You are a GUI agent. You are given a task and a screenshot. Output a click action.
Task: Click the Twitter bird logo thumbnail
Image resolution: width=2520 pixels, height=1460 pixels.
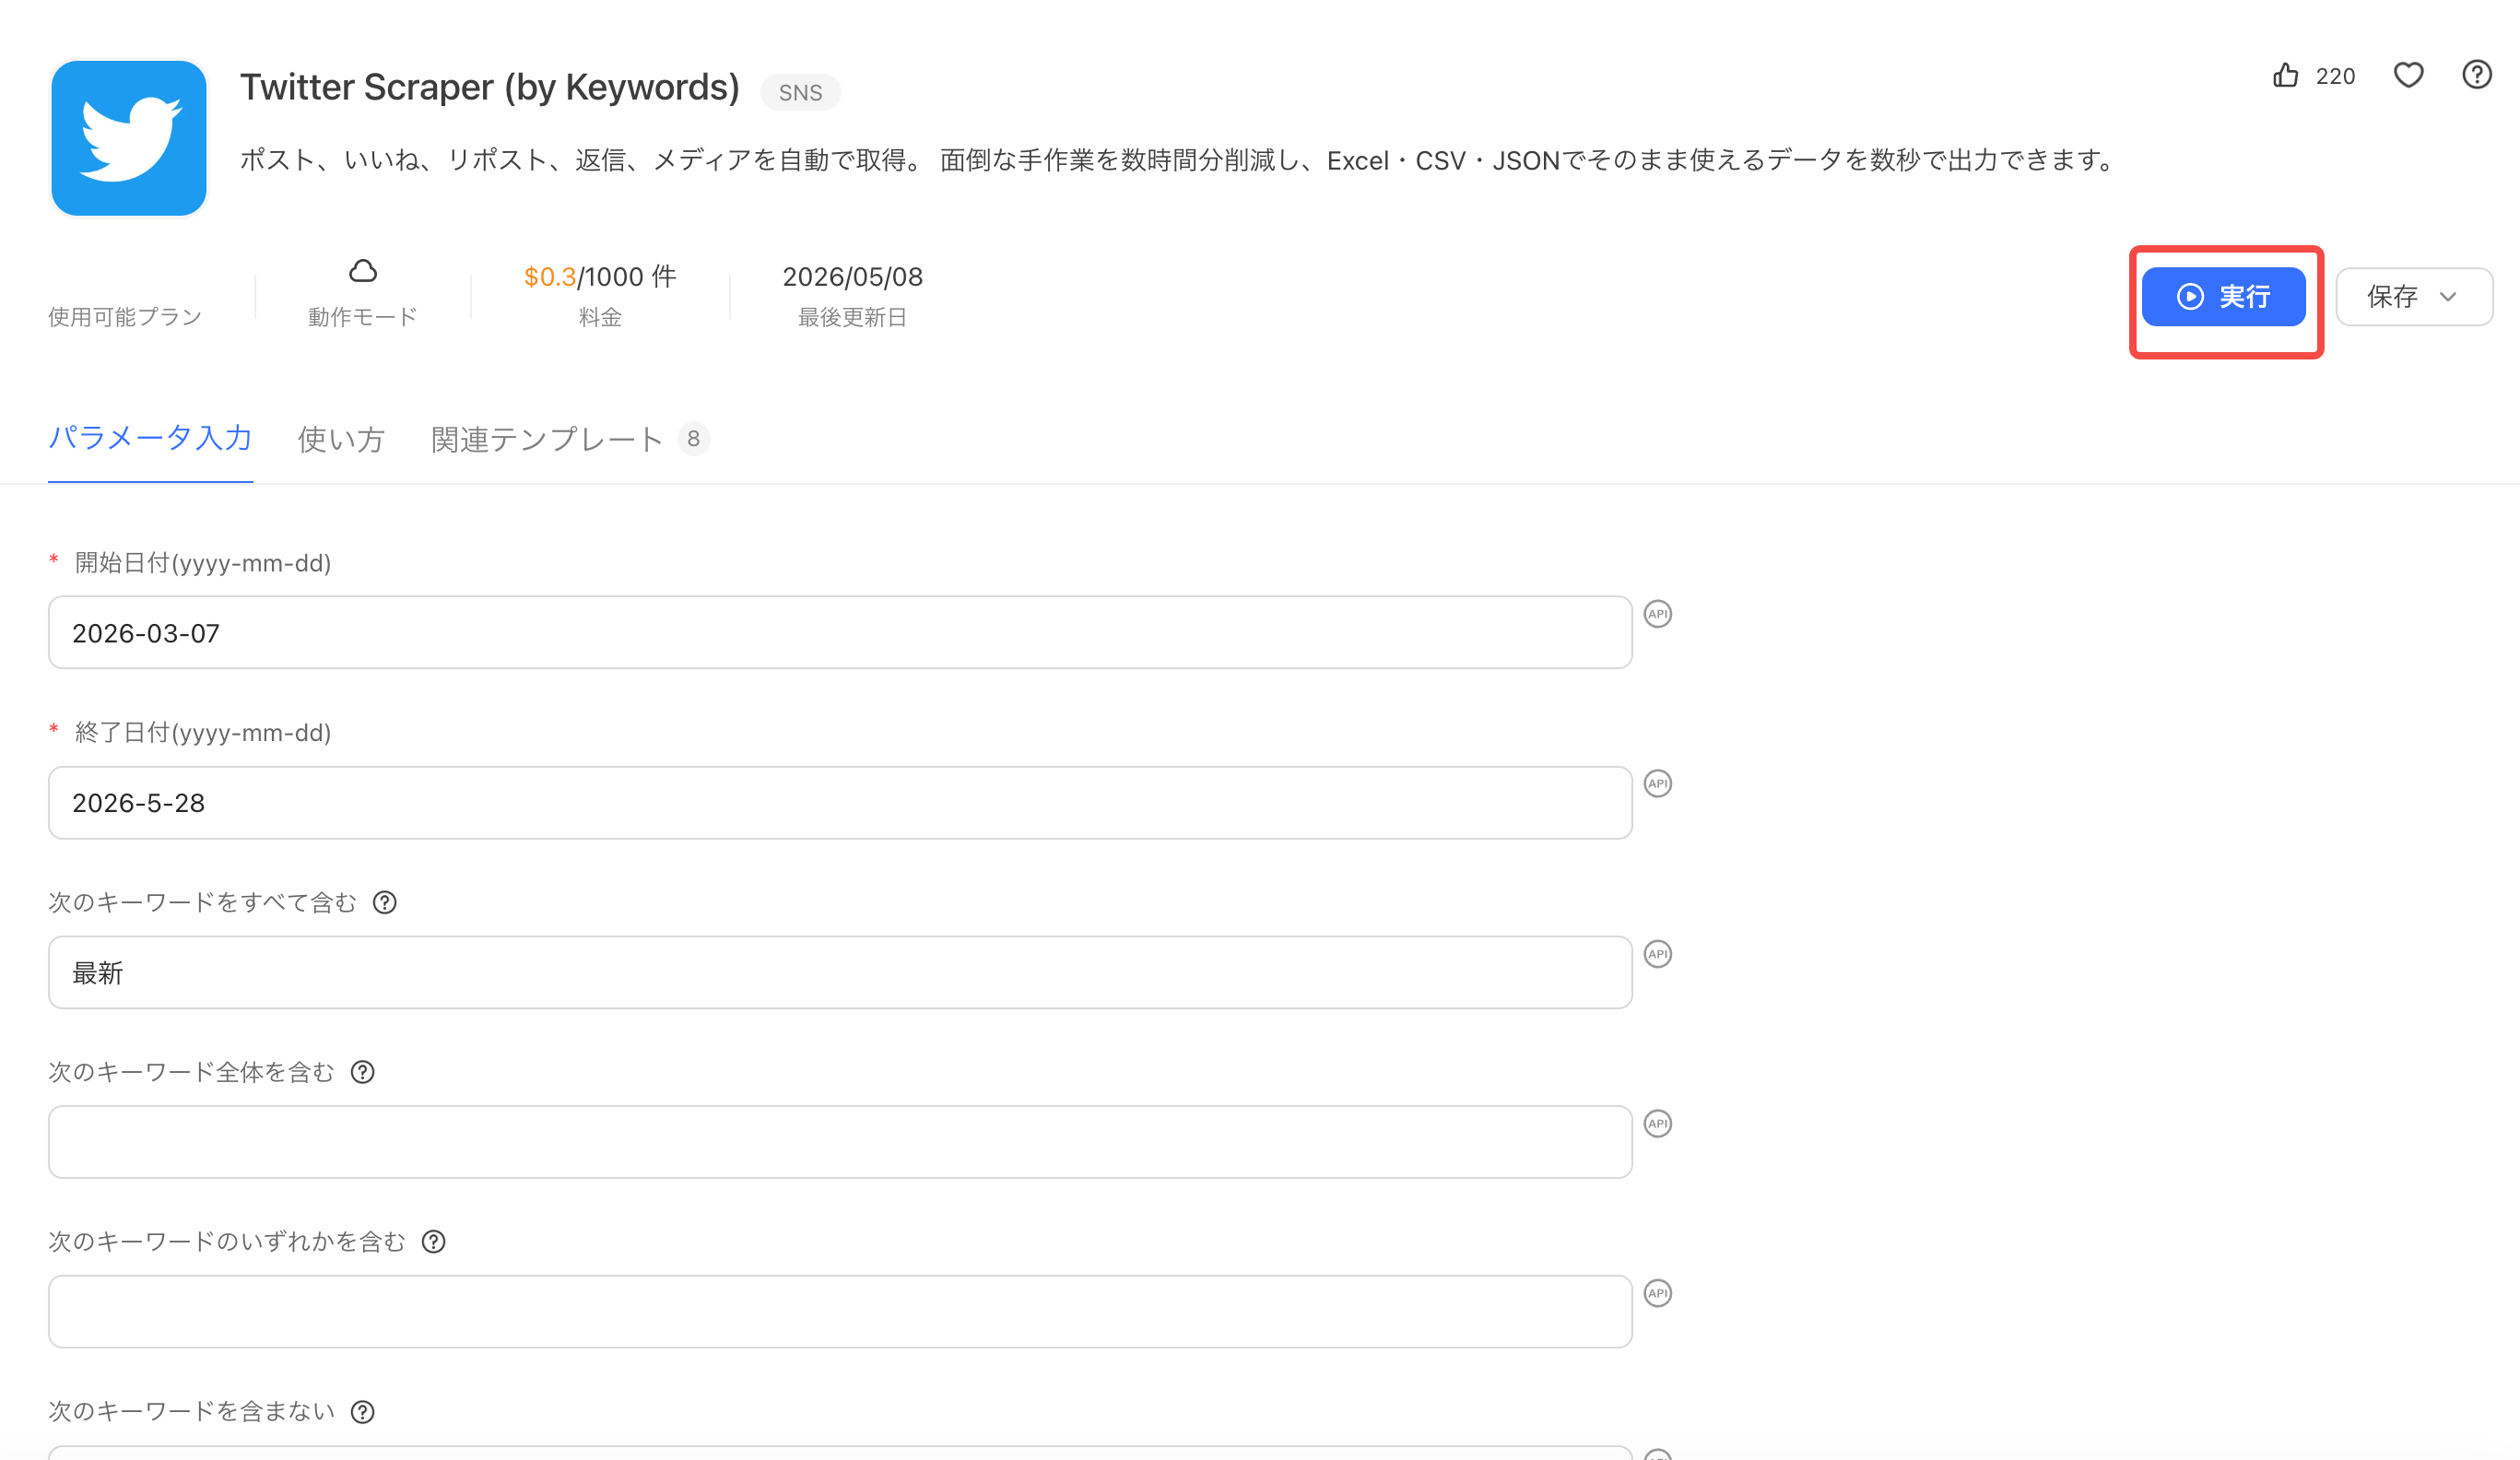[x=129, y=138]
